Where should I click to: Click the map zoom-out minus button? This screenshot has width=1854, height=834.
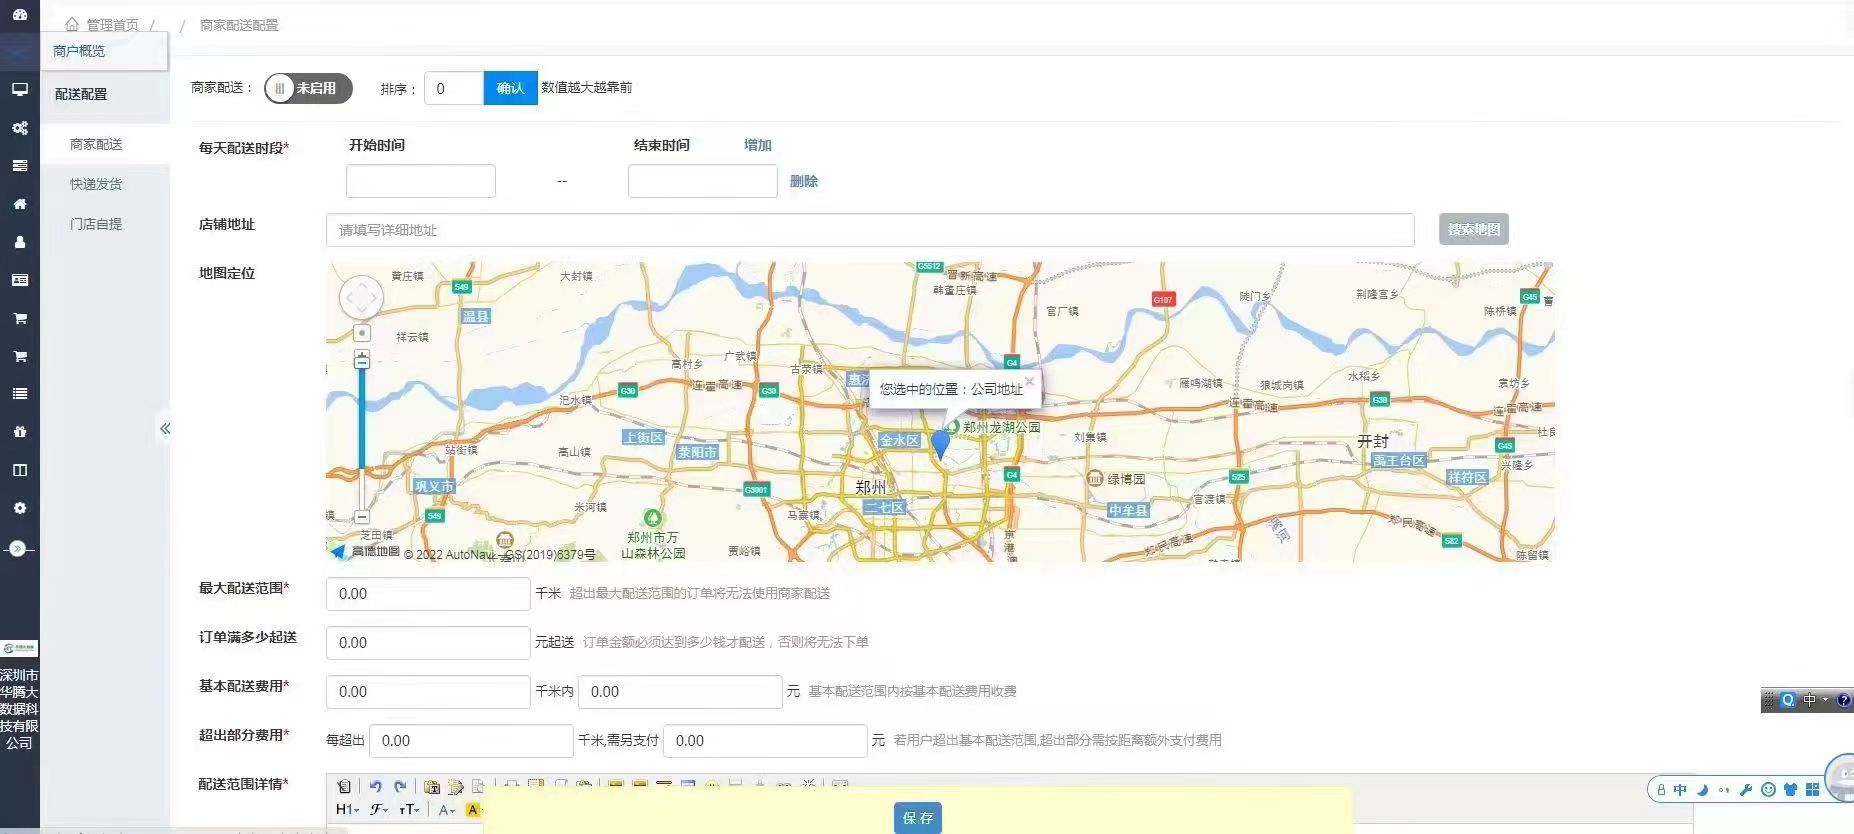[362, 517]
